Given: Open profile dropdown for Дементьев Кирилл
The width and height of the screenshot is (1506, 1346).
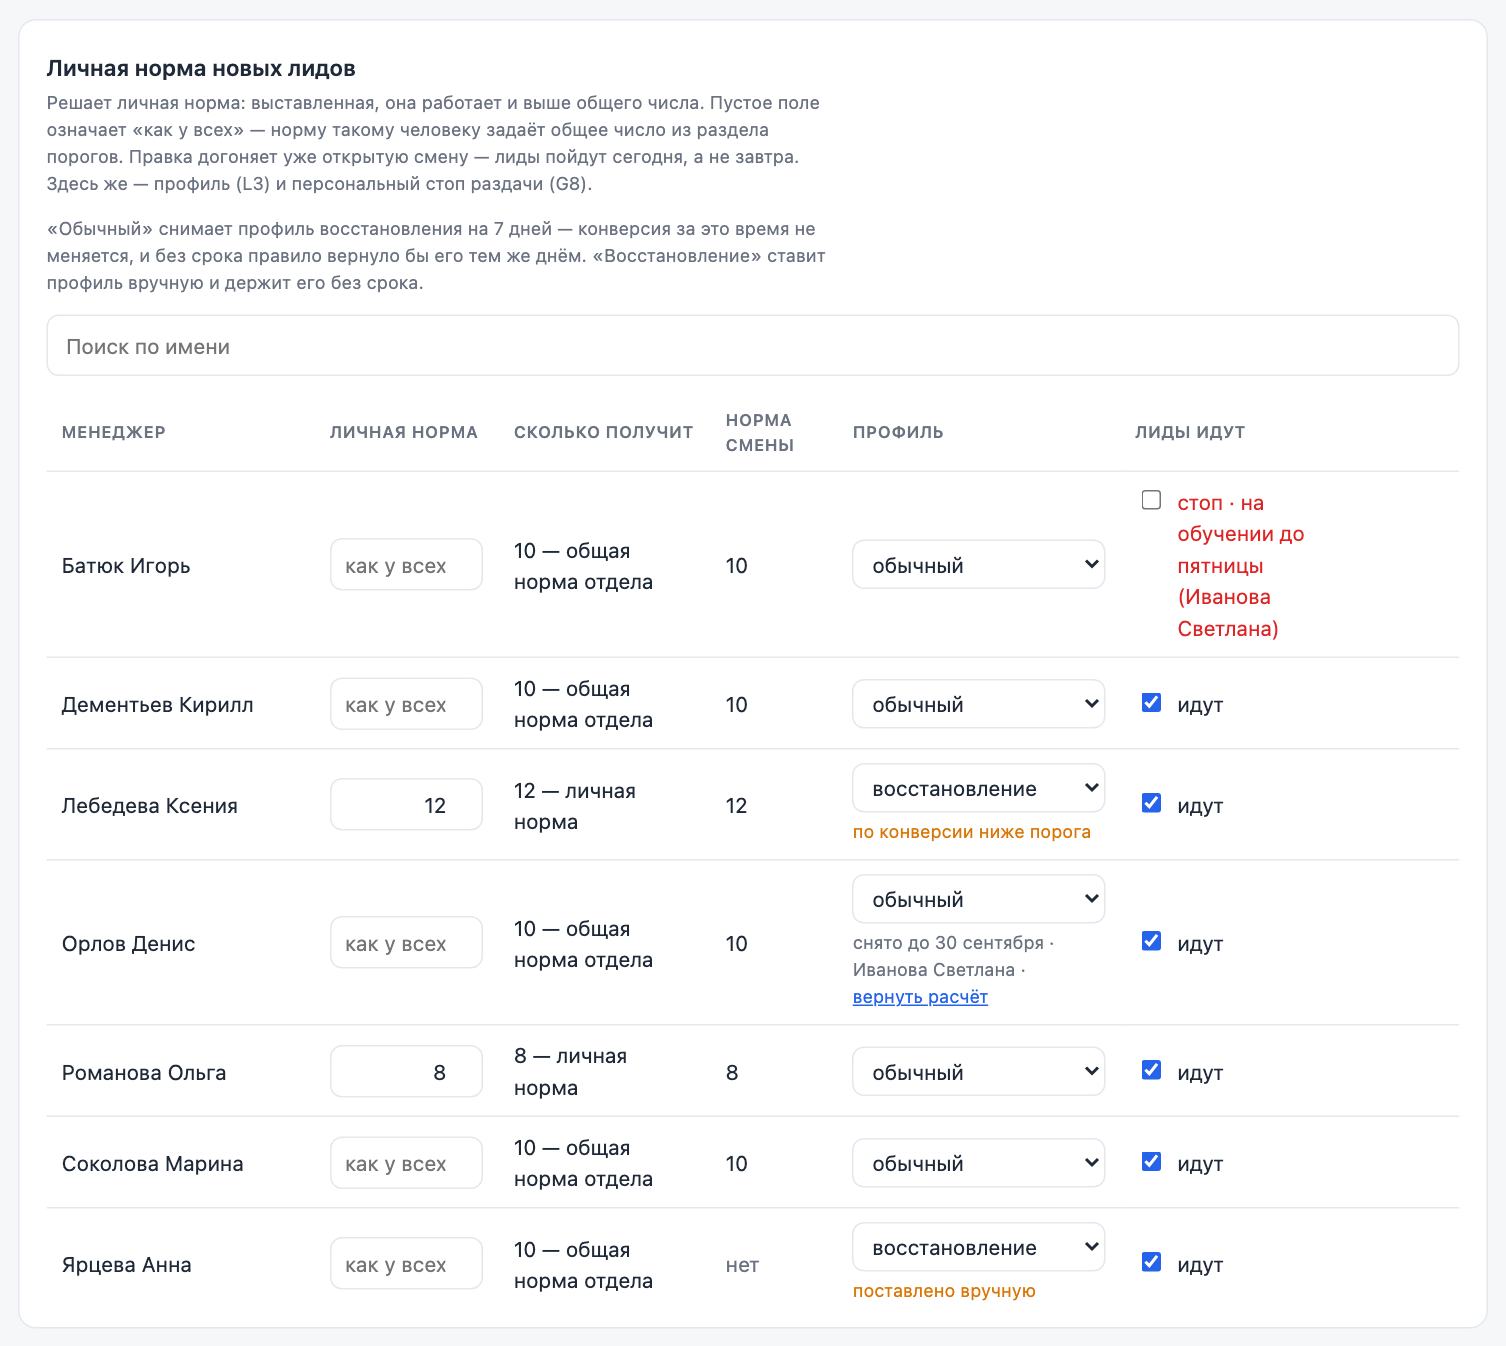Looking at the screenshot, I should point(978,704).
